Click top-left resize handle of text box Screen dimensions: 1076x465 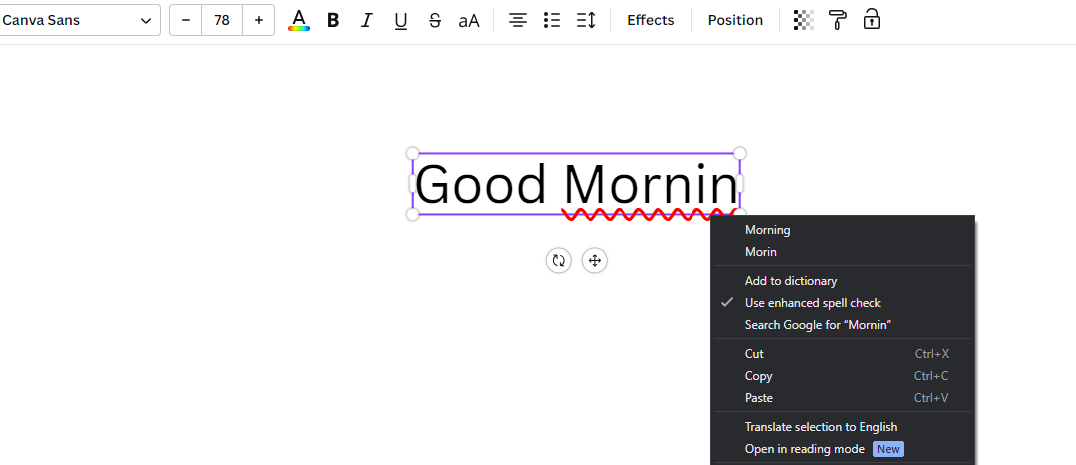click(x=412, y=153)
